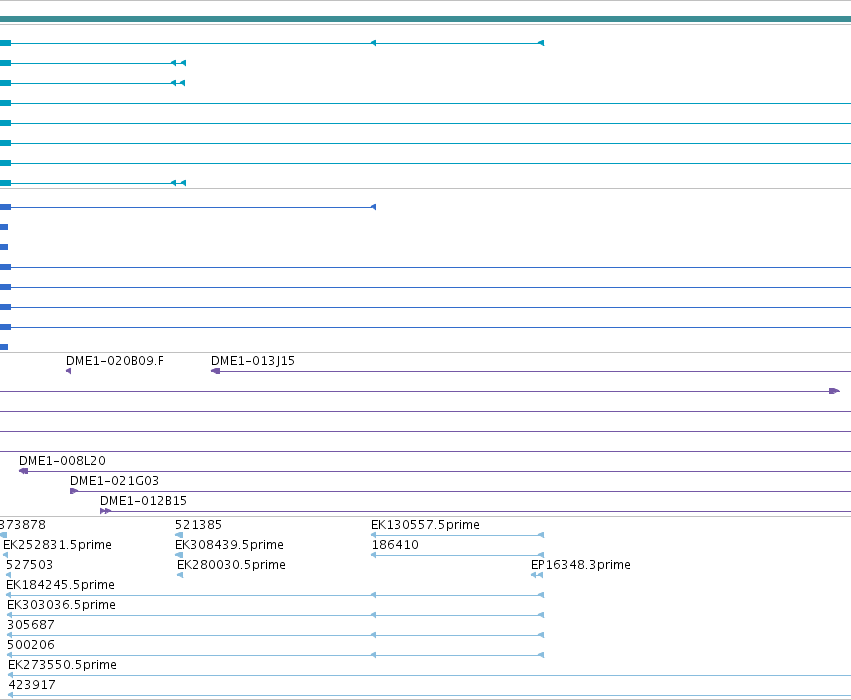Image resolution: width=851 pixels, height=700 pixels.
Task: Select the EK252831.5prime label
Action: [58, 545]
